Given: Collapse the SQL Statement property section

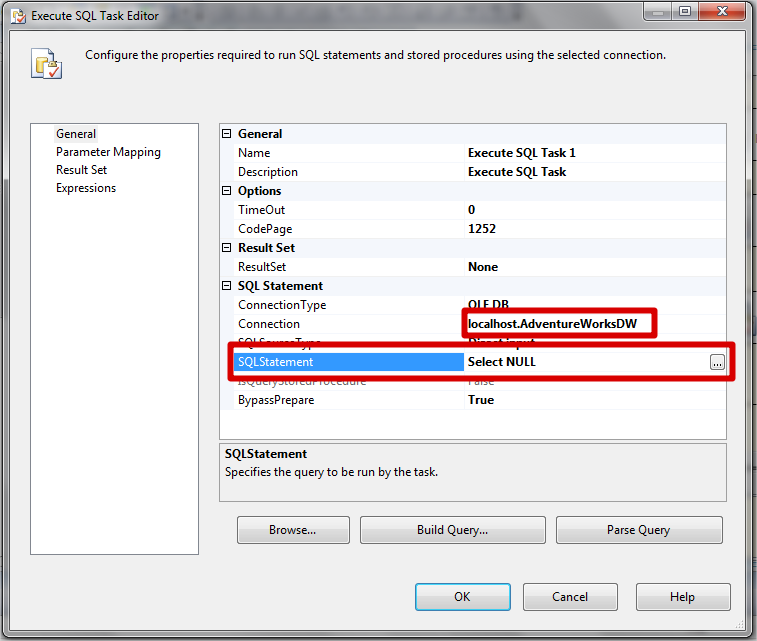Looking at the screenshot, I should (226, 286).
